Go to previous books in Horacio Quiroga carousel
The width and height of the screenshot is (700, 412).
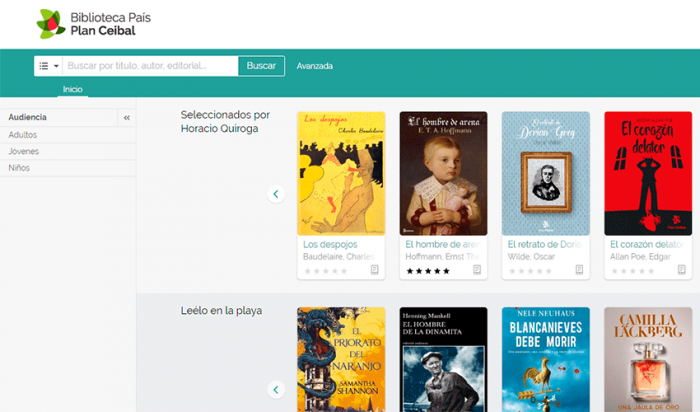pos(276,194)
